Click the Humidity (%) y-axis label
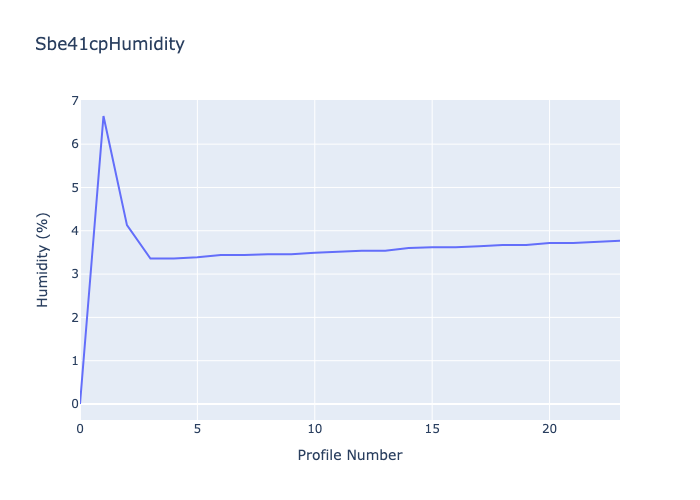The width and height of the screenshot is (700, 500). coord(43,260)
